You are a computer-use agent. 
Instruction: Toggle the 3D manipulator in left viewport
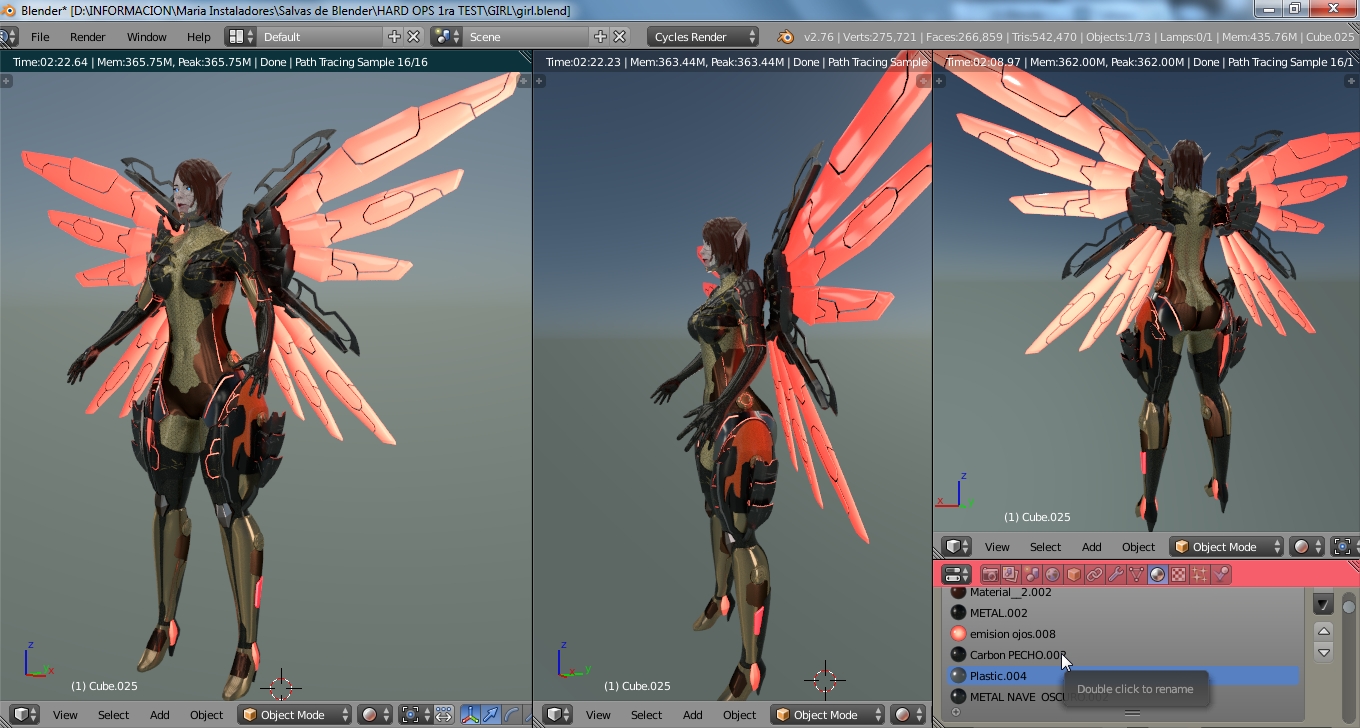pos(470,715)
